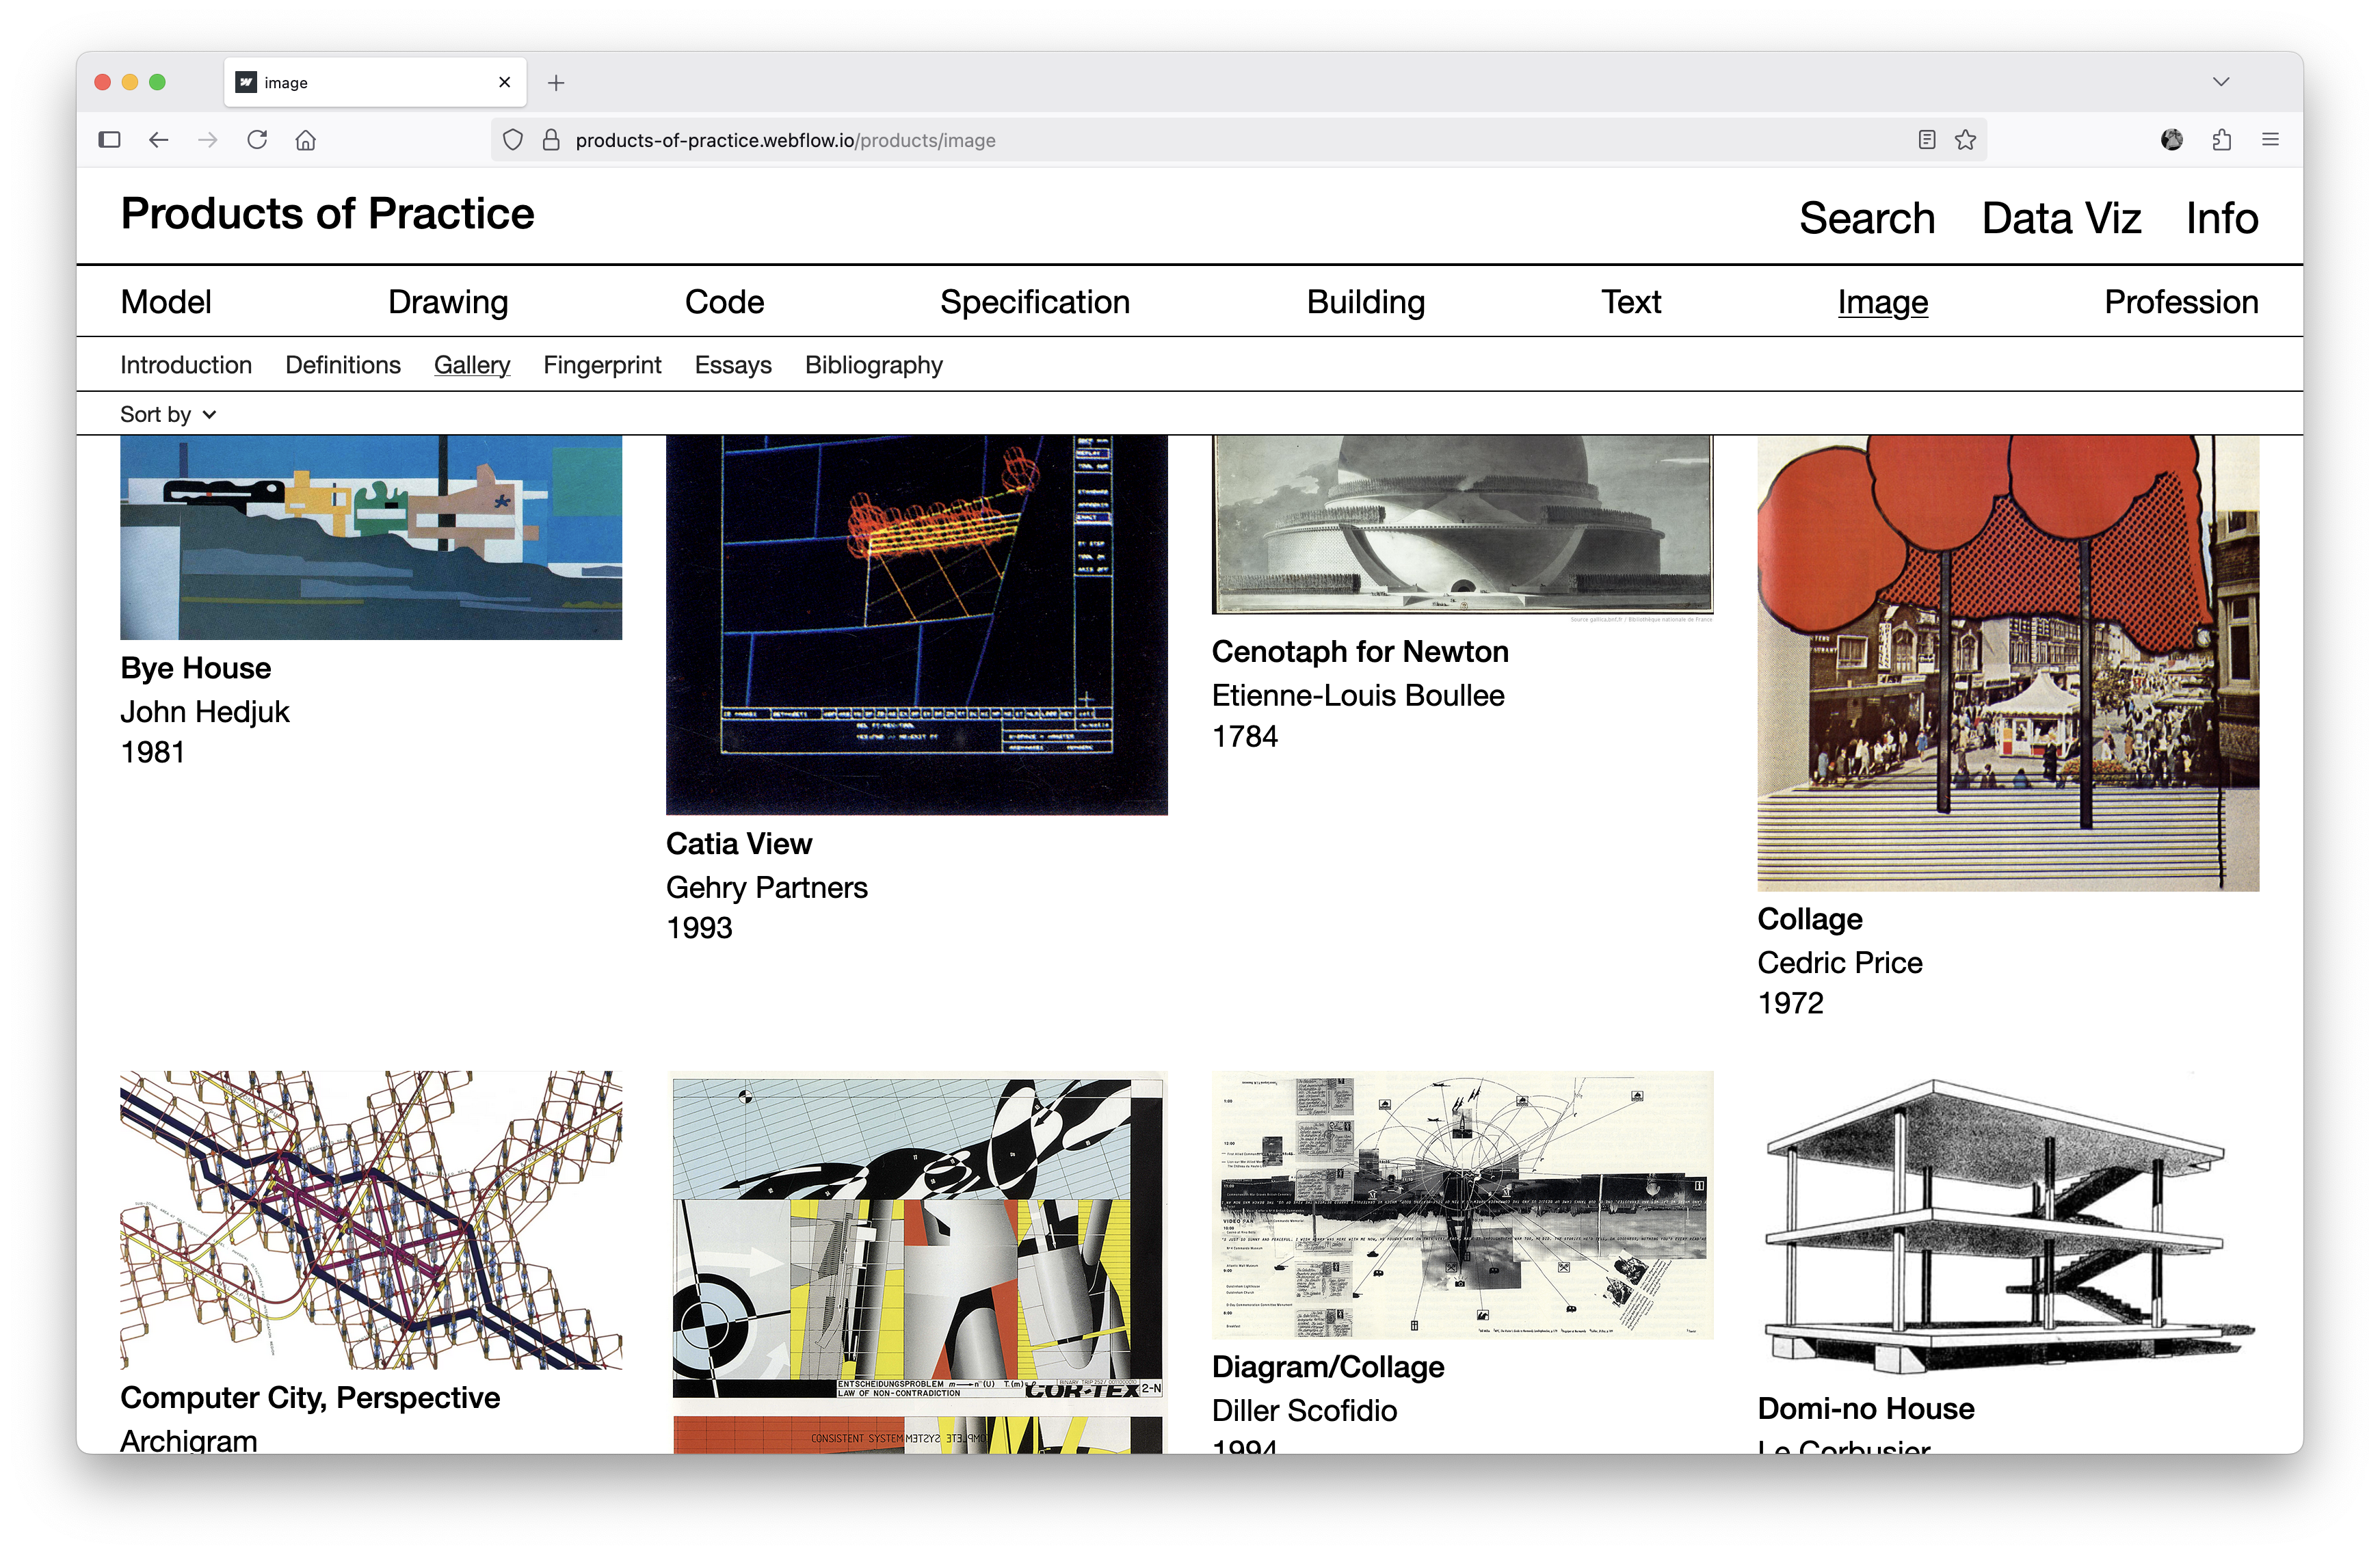
Task: Click the back arrow button
Action: tap(159, 140)
